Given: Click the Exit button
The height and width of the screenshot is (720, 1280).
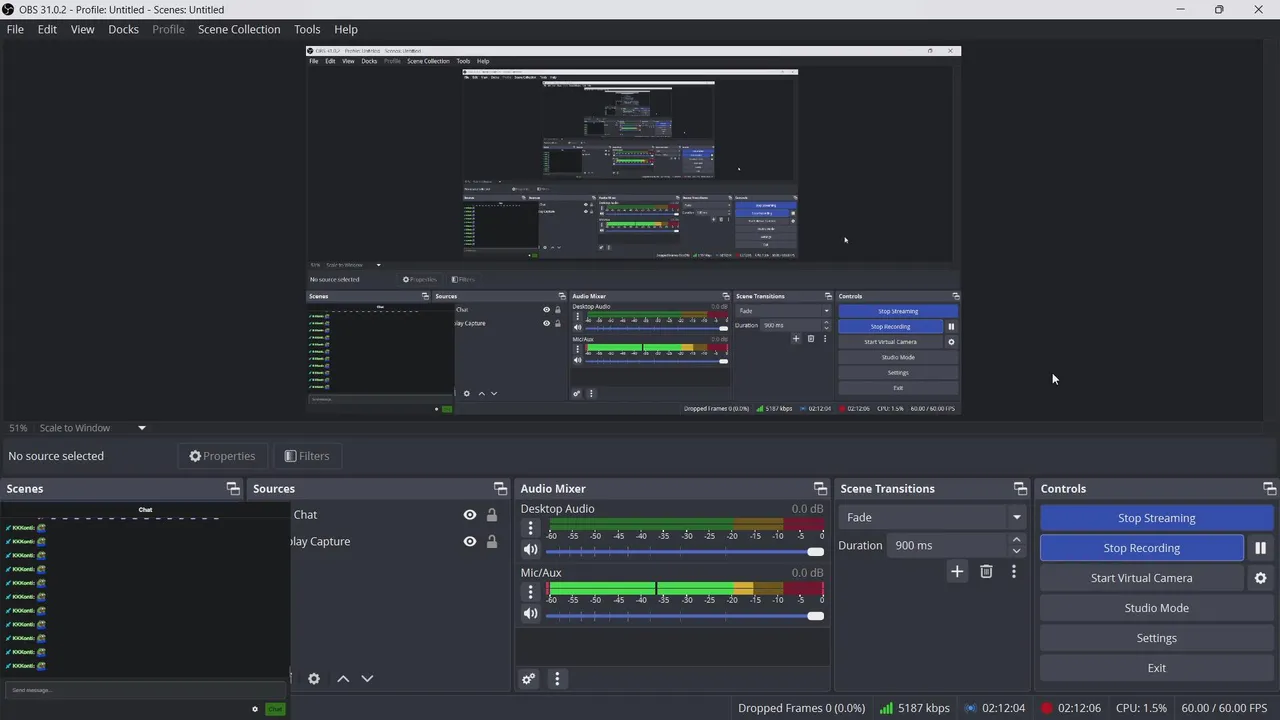Looking at the screenshot, I should tap(1156, 668).
